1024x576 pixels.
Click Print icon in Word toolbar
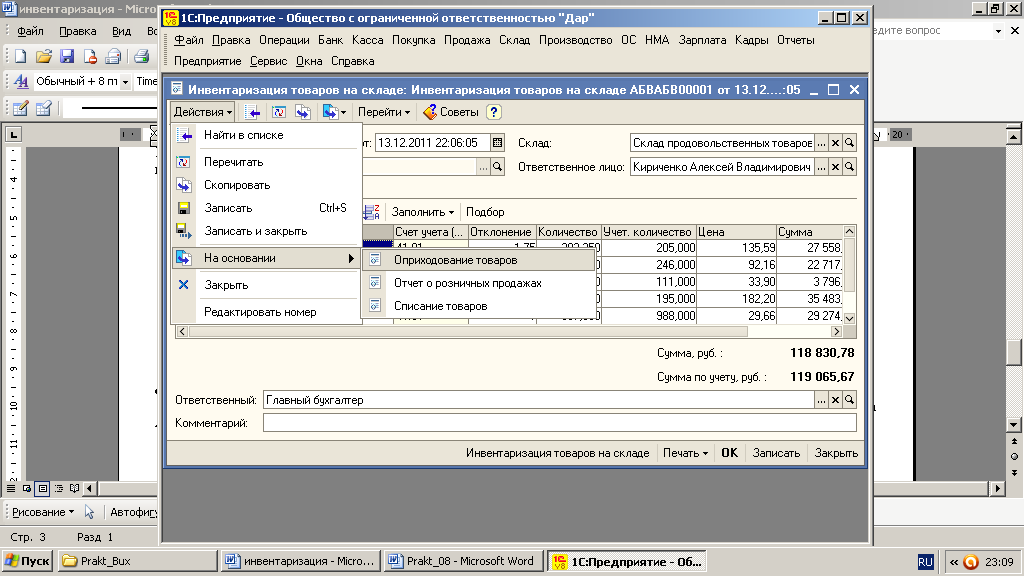[x=142, y=57]
